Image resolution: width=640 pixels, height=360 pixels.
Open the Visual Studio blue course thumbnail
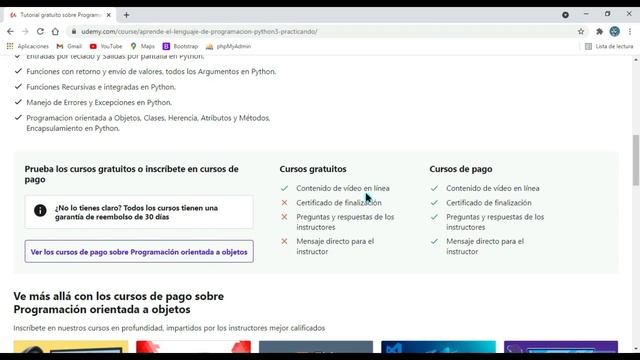(x=438, y=347)
